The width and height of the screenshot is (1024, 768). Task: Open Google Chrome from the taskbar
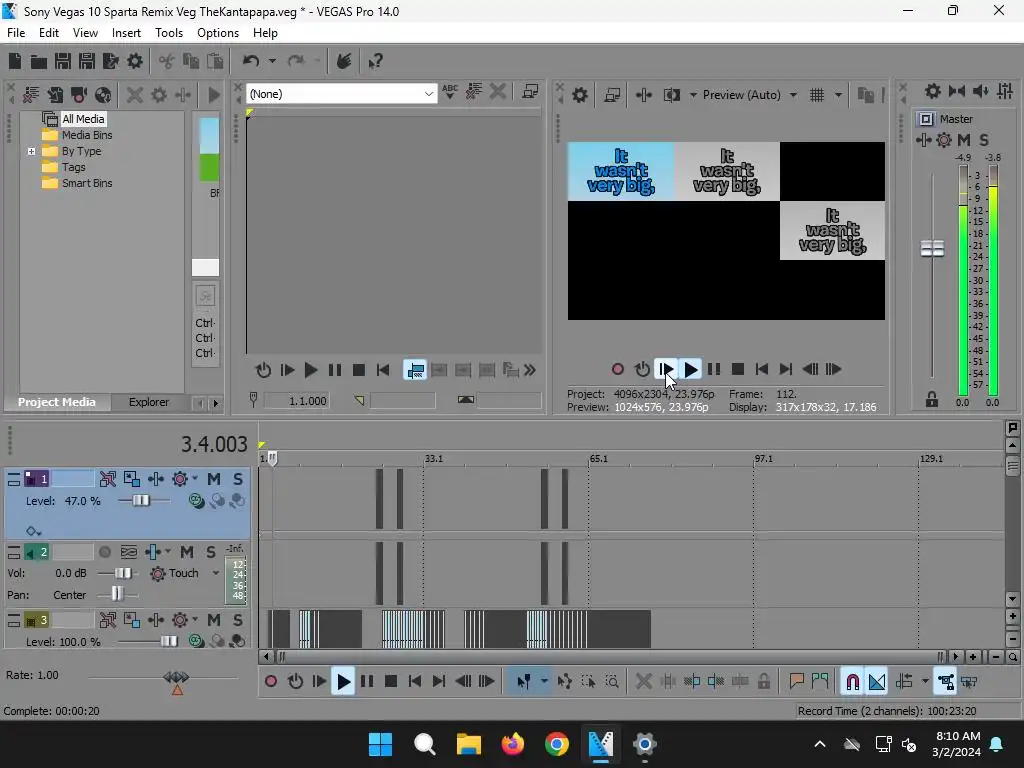point(556,744)
